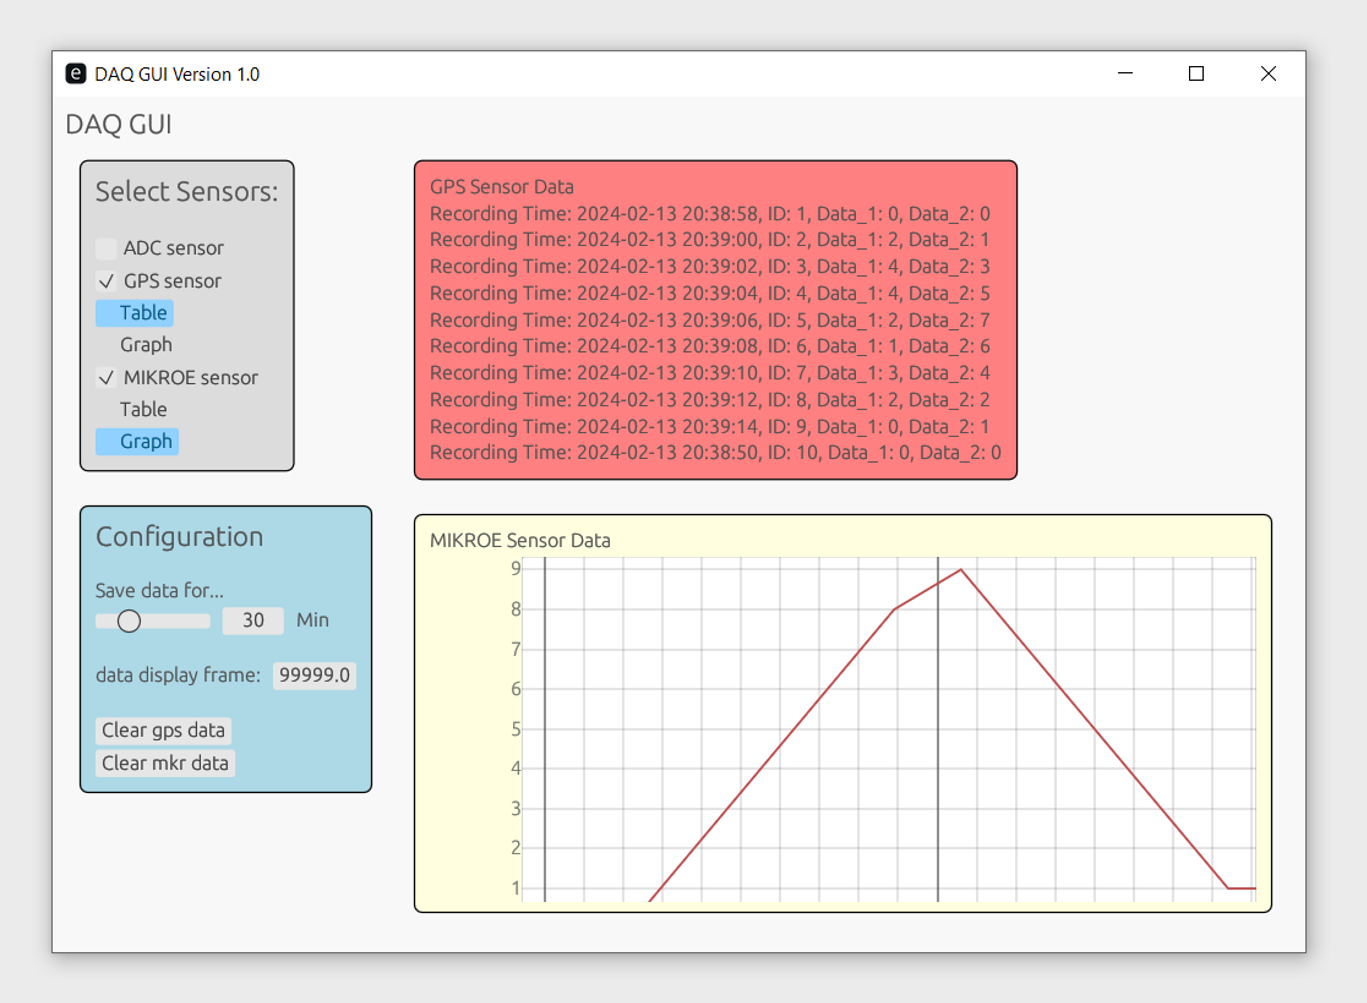Click the GPS row with ID: 4

710,293
